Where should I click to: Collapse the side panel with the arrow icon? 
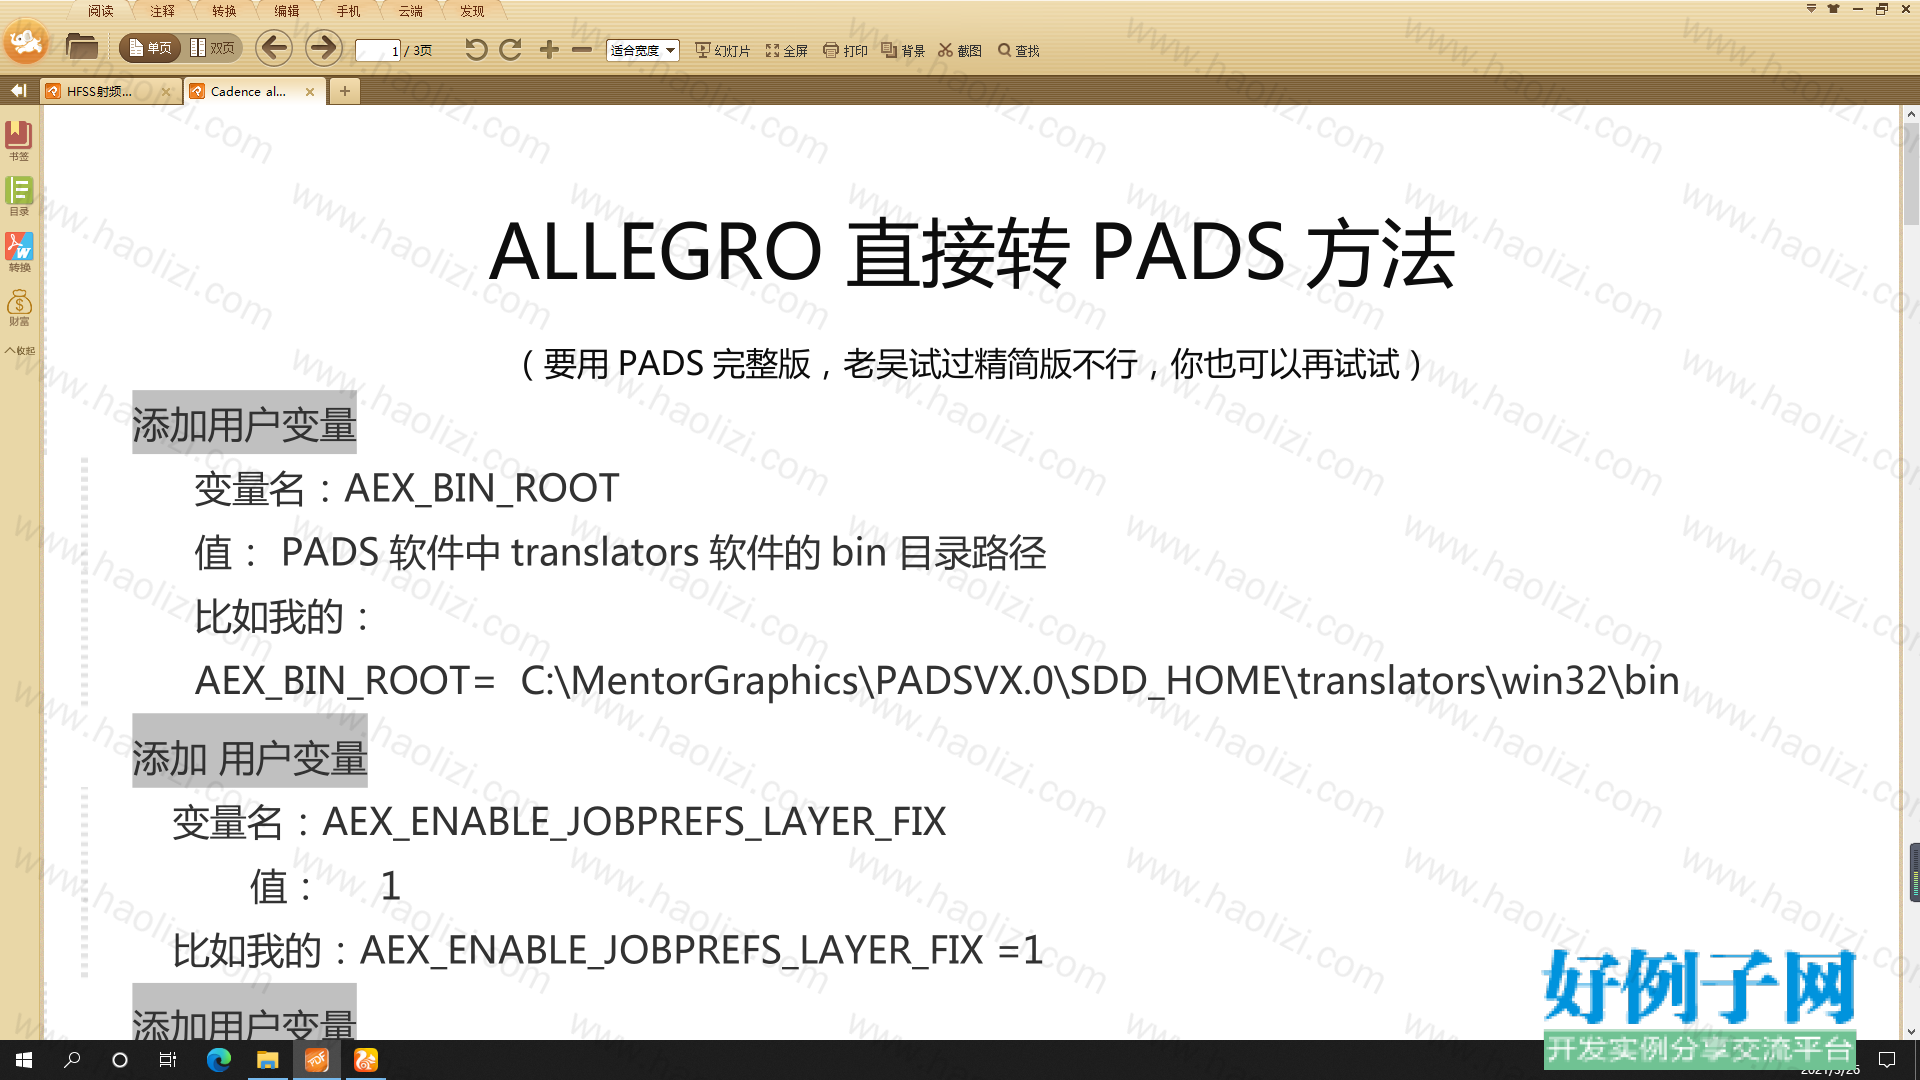point(18,91)
